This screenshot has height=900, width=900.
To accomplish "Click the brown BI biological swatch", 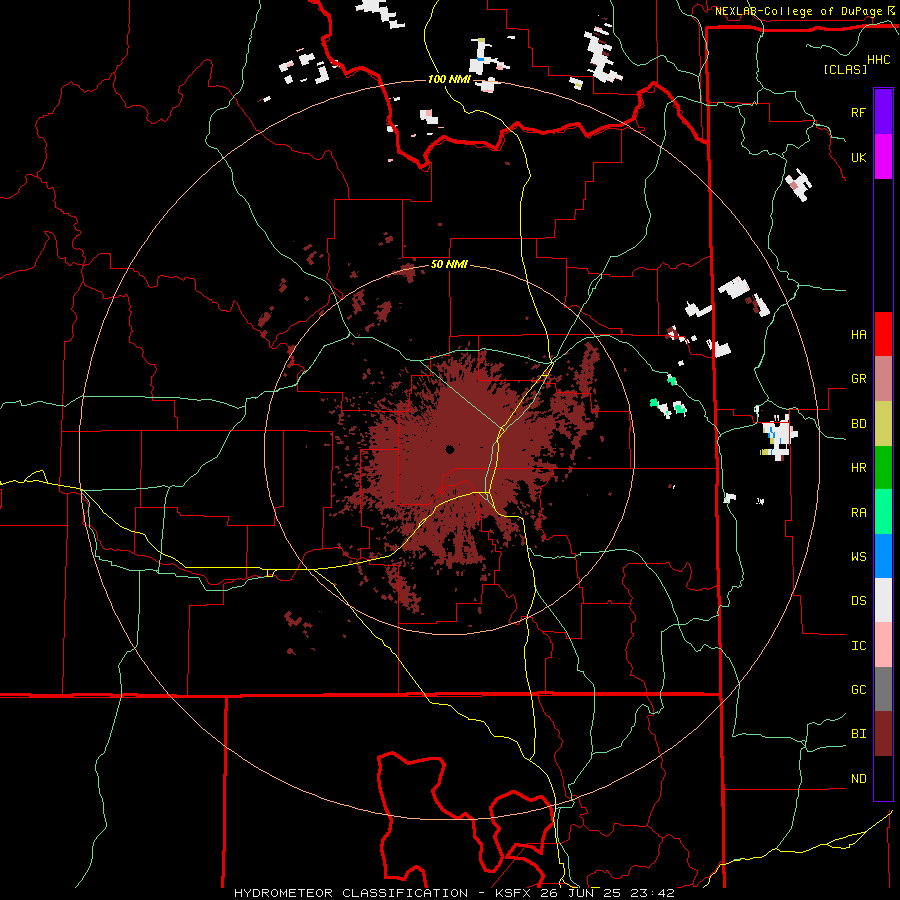I will click(x=883, y=734).
